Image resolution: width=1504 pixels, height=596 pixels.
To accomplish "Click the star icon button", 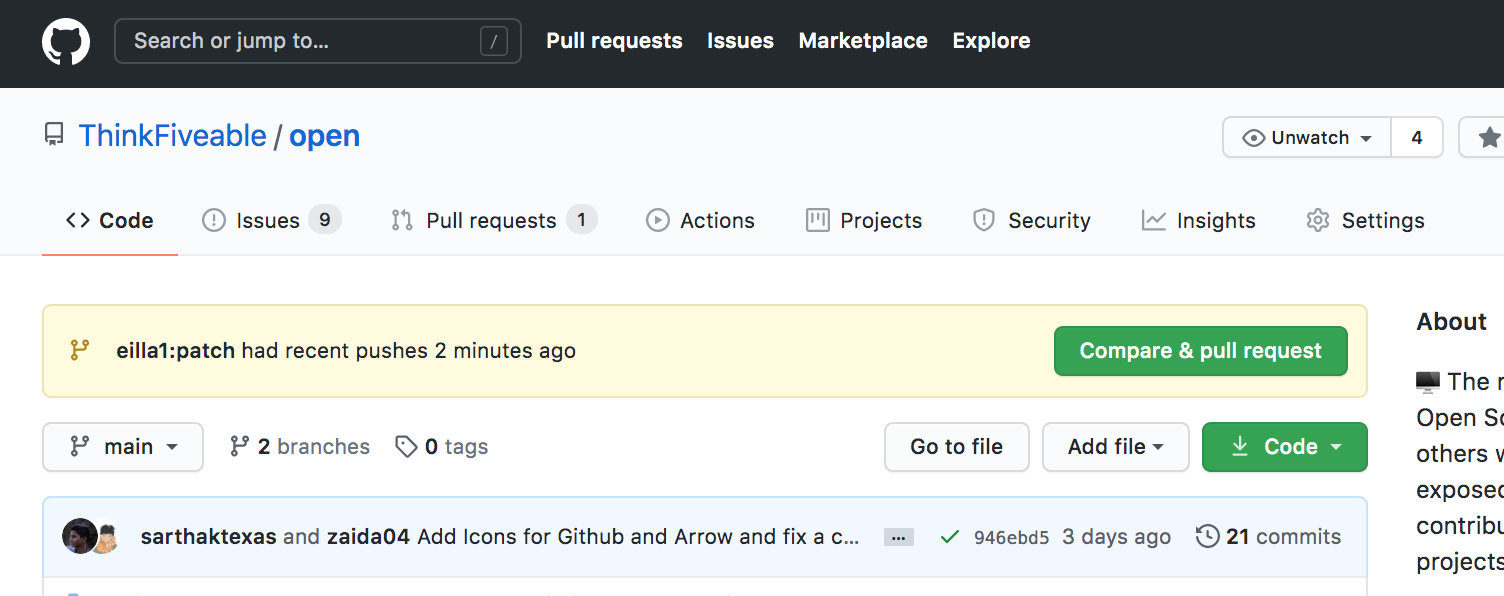I will [1488, 138].
